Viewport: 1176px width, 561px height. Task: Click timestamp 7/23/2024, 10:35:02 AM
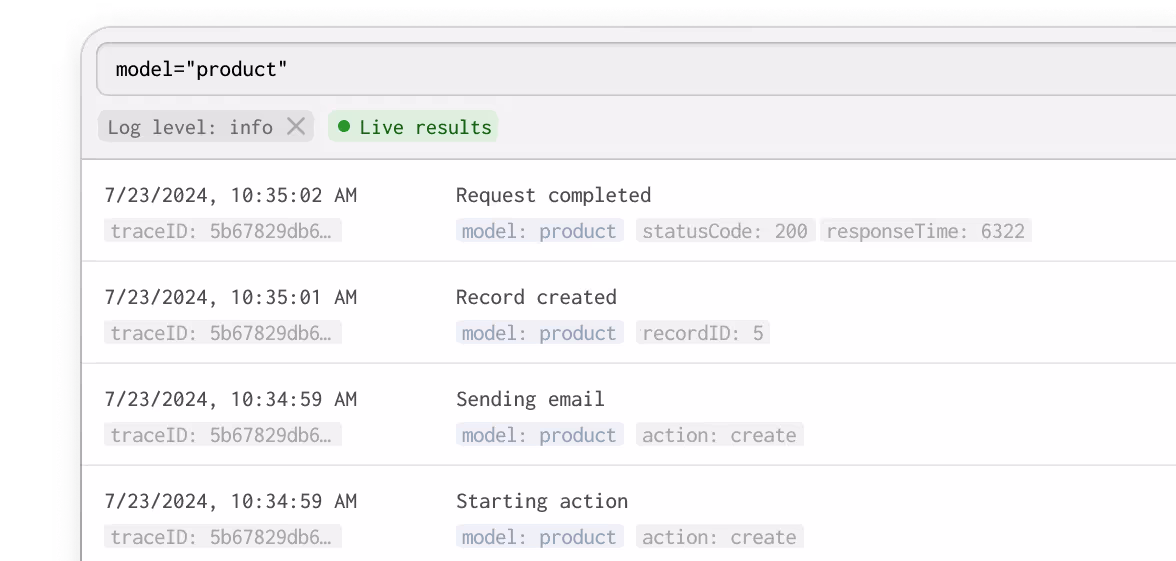pyautogui.click(x=231, y=196)
